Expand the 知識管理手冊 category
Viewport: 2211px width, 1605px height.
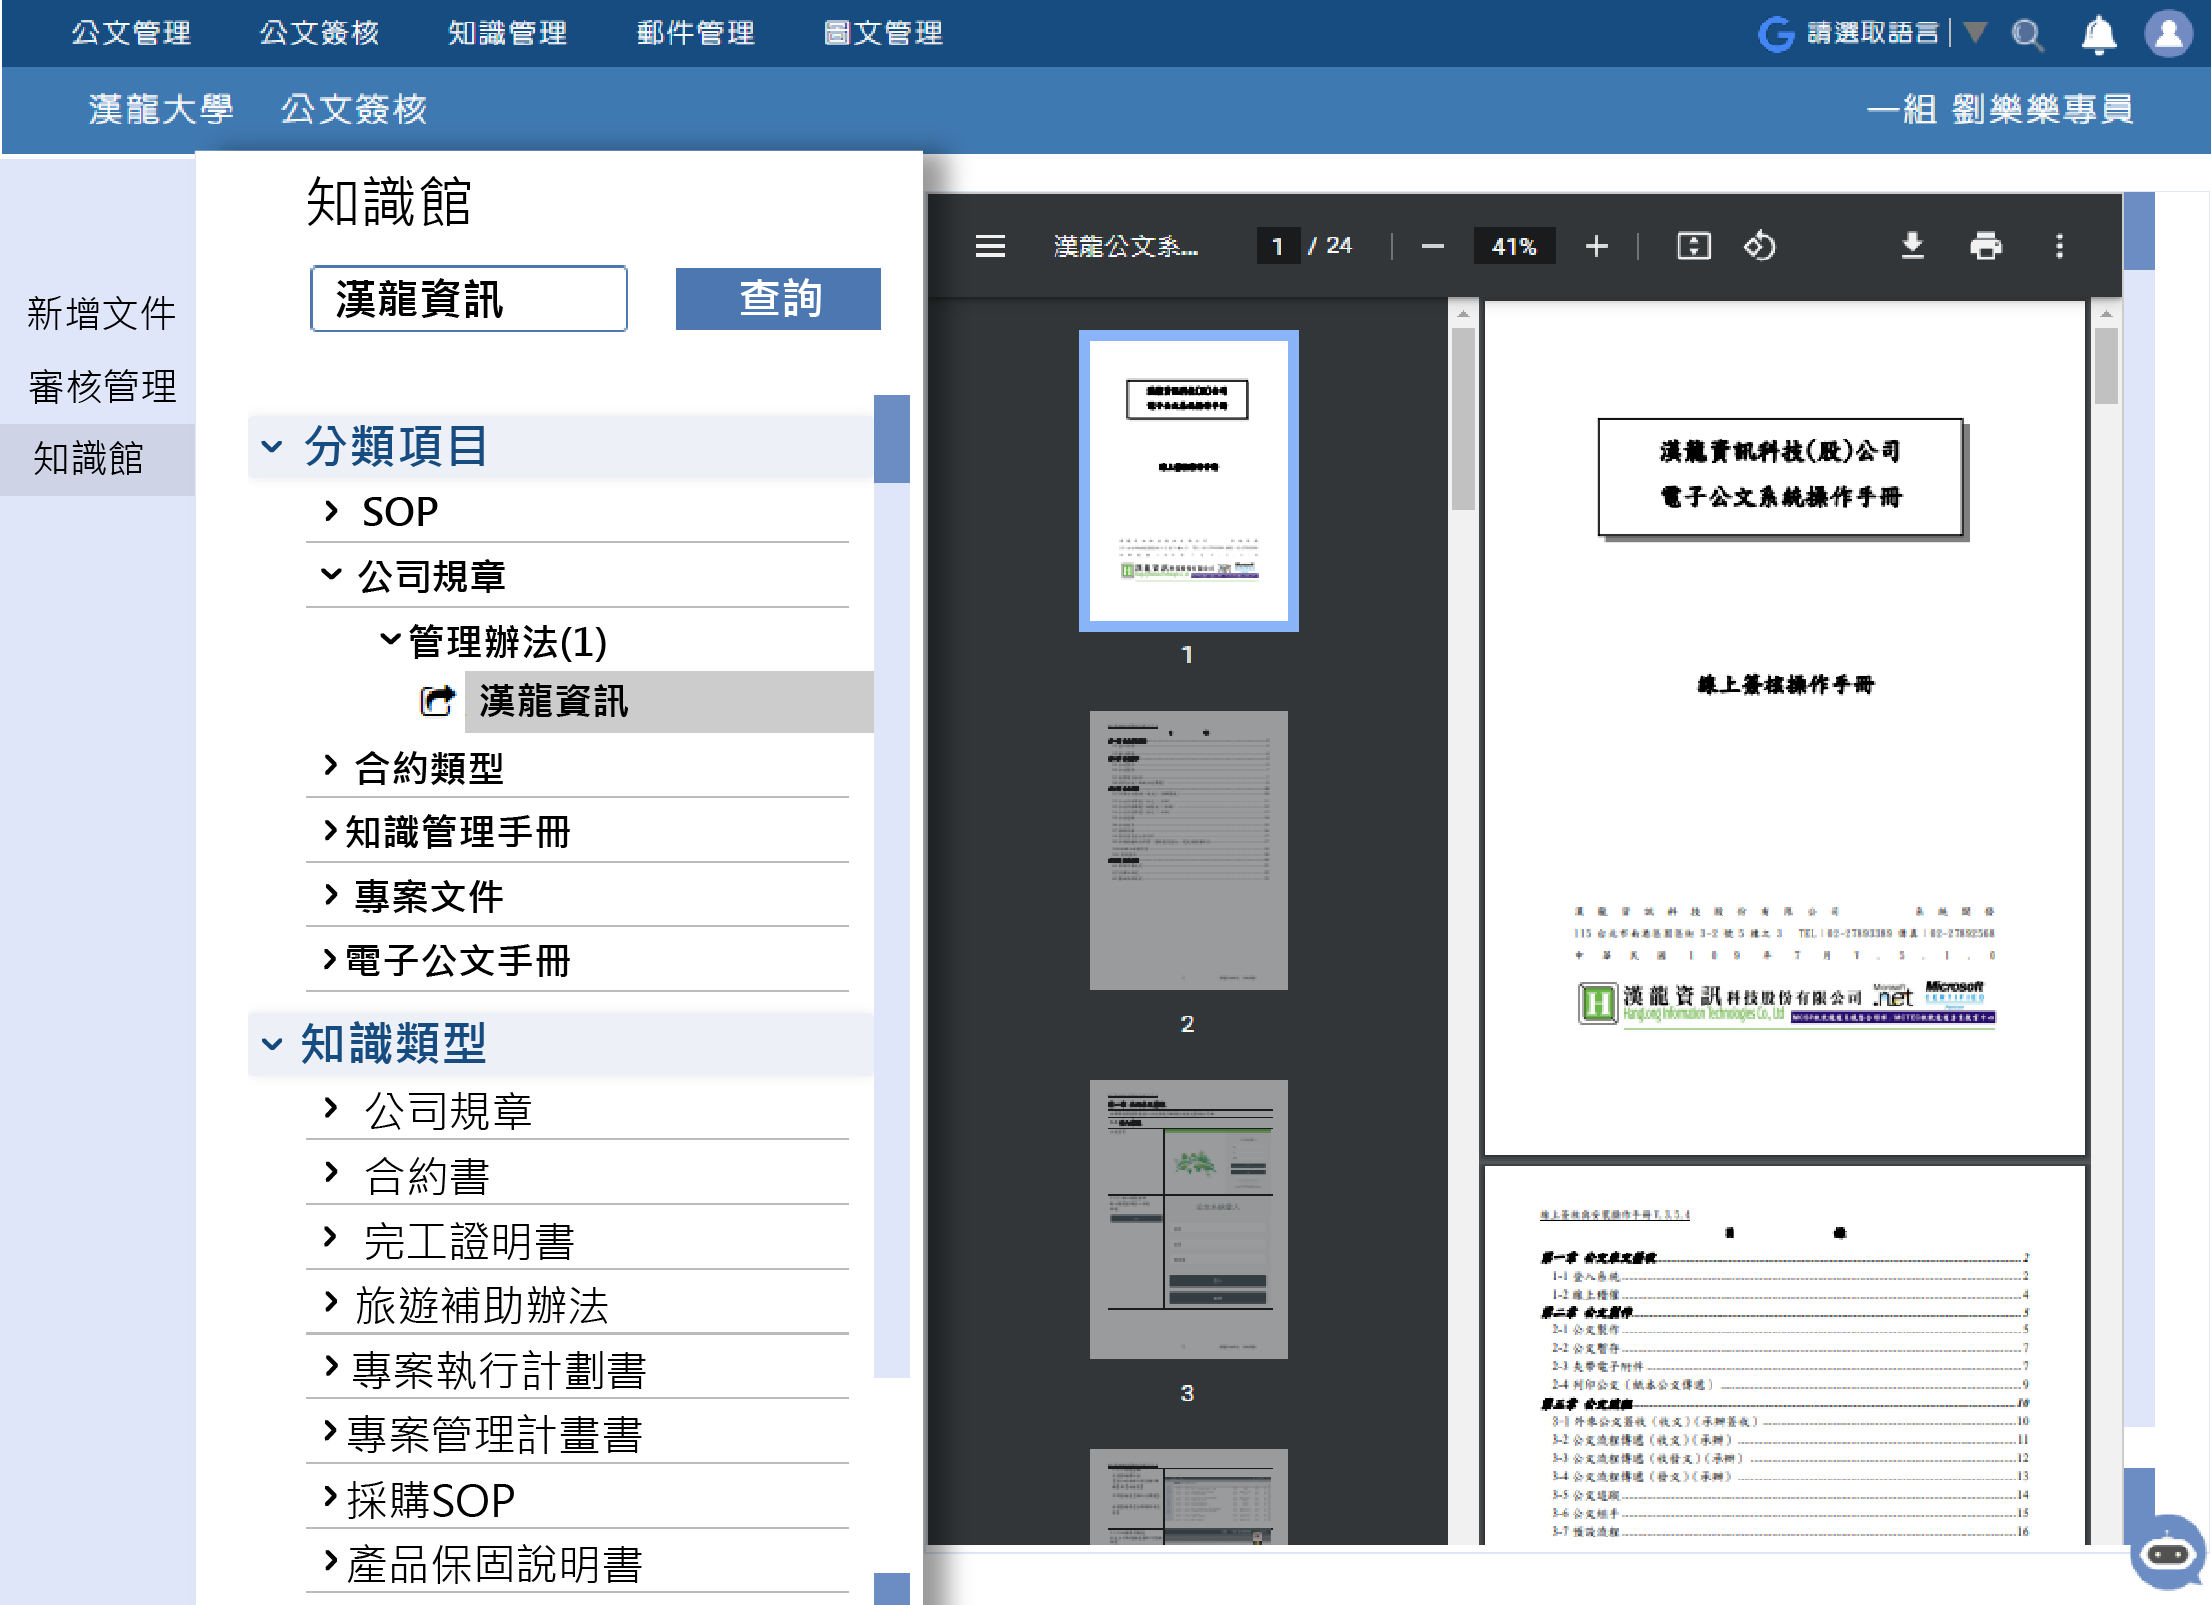(331, 830)
